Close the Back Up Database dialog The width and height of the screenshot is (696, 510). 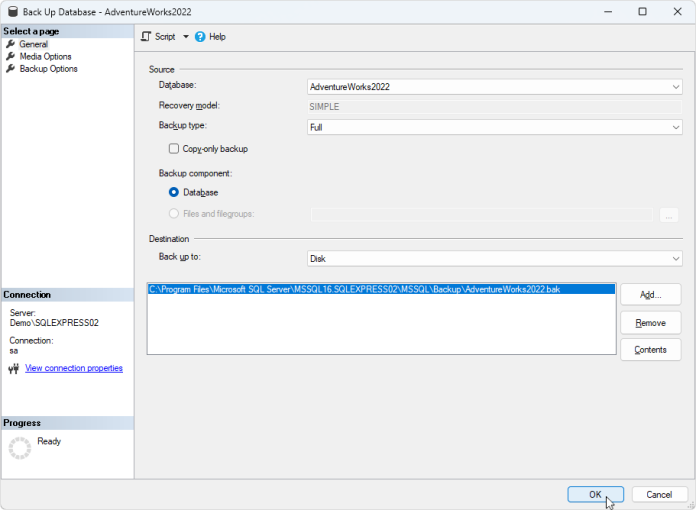click(677, 12)
